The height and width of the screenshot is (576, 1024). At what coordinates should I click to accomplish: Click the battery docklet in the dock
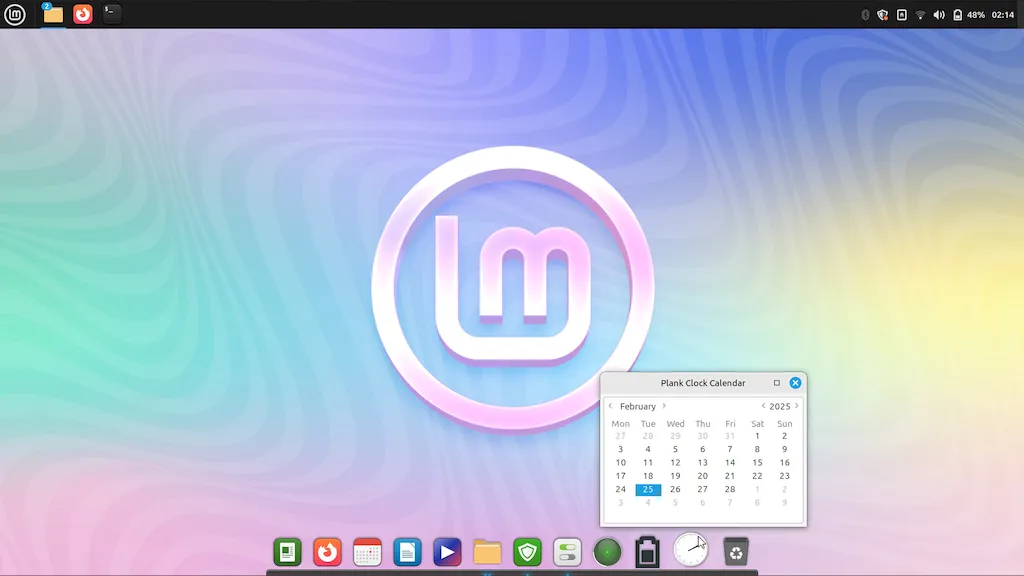(647, 552)
